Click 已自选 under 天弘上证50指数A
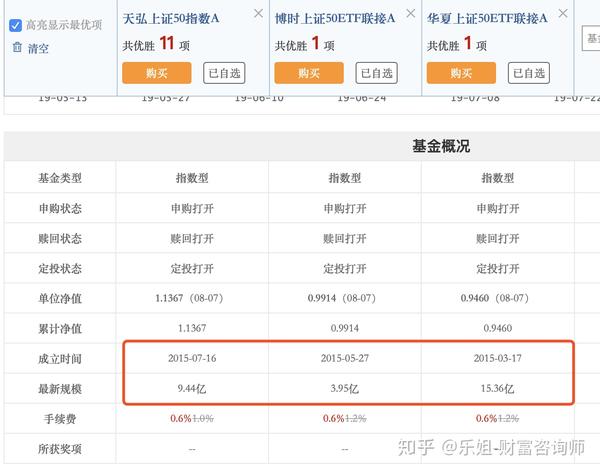The height and width of the screenshot is (472, 600). point(224,73)
